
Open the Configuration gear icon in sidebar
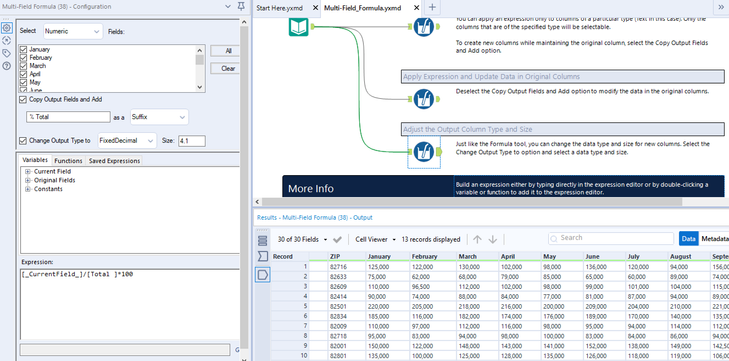(7, 28)
